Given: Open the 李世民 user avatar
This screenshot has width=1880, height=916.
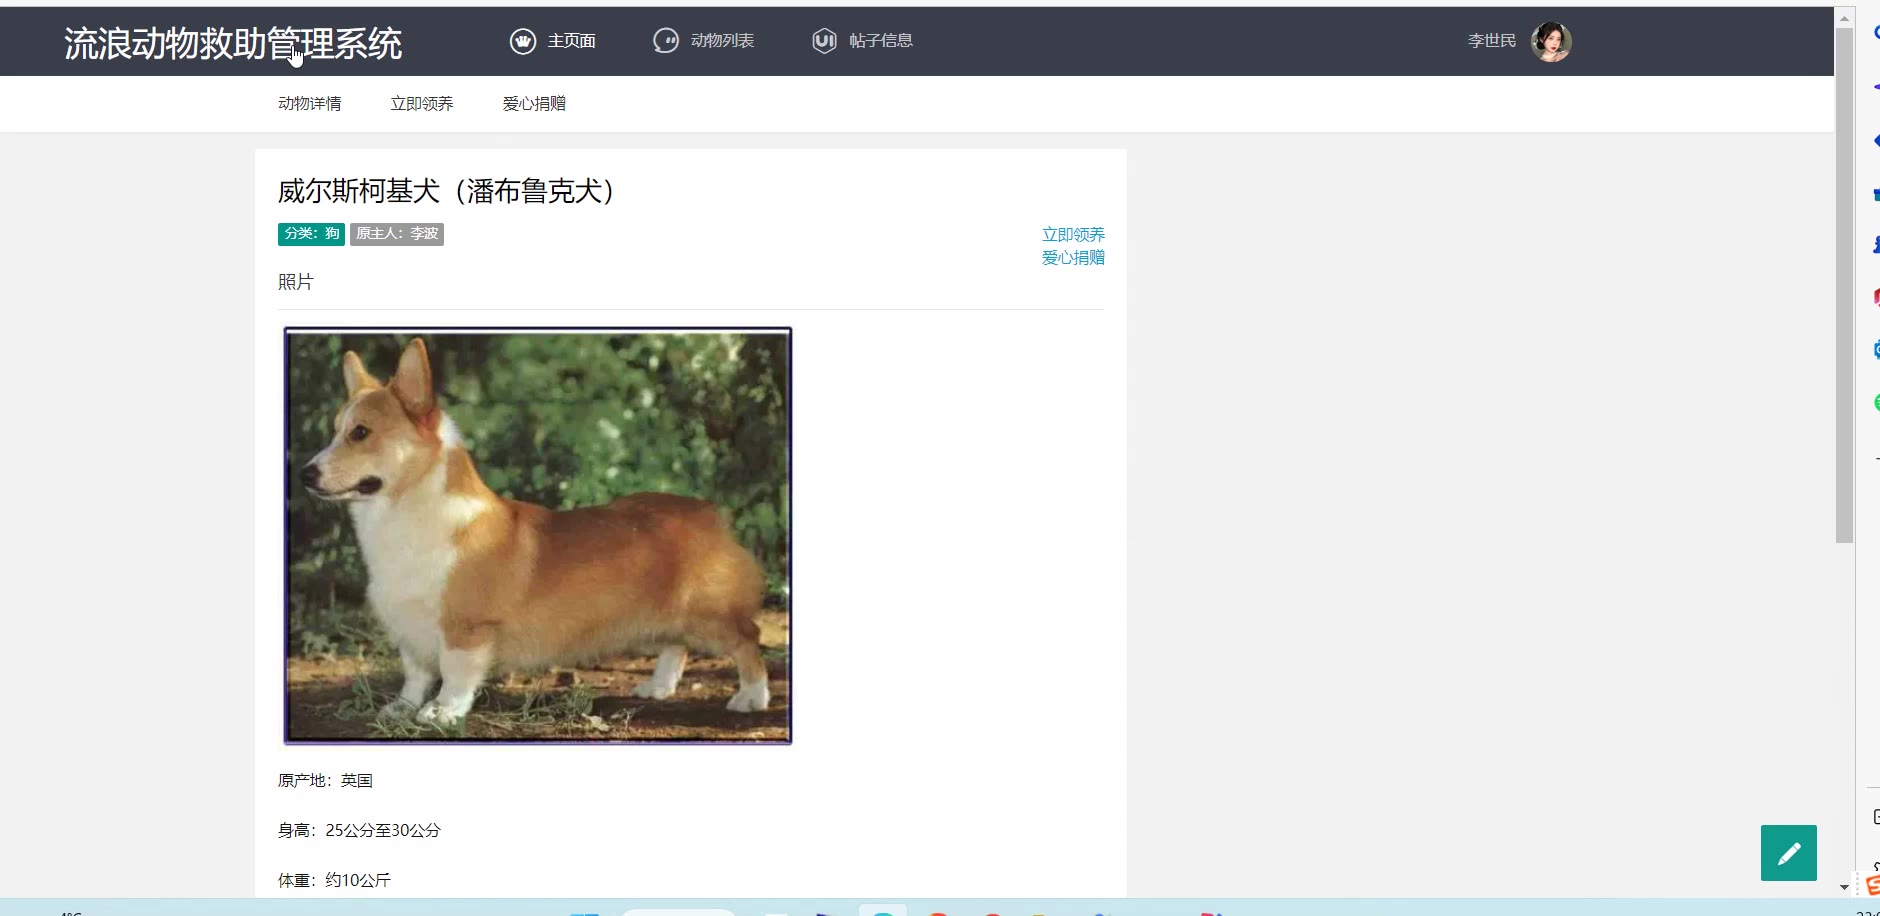Looking at the screenshot, I should click(1551, 41).
